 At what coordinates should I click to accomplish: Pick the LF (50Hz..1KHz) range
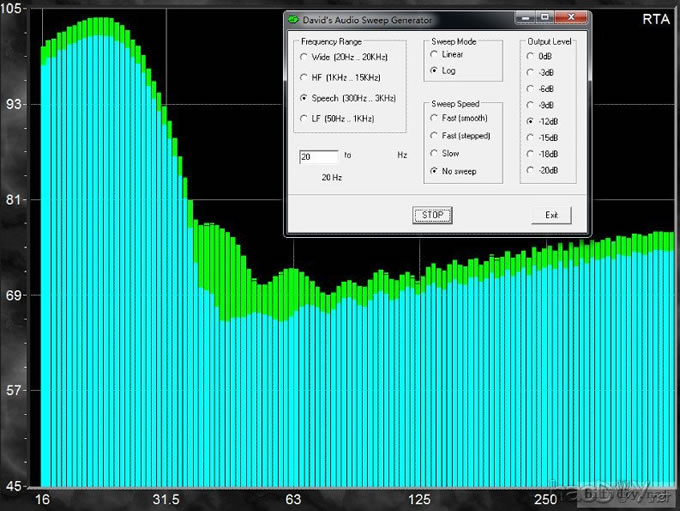(304, 120)
